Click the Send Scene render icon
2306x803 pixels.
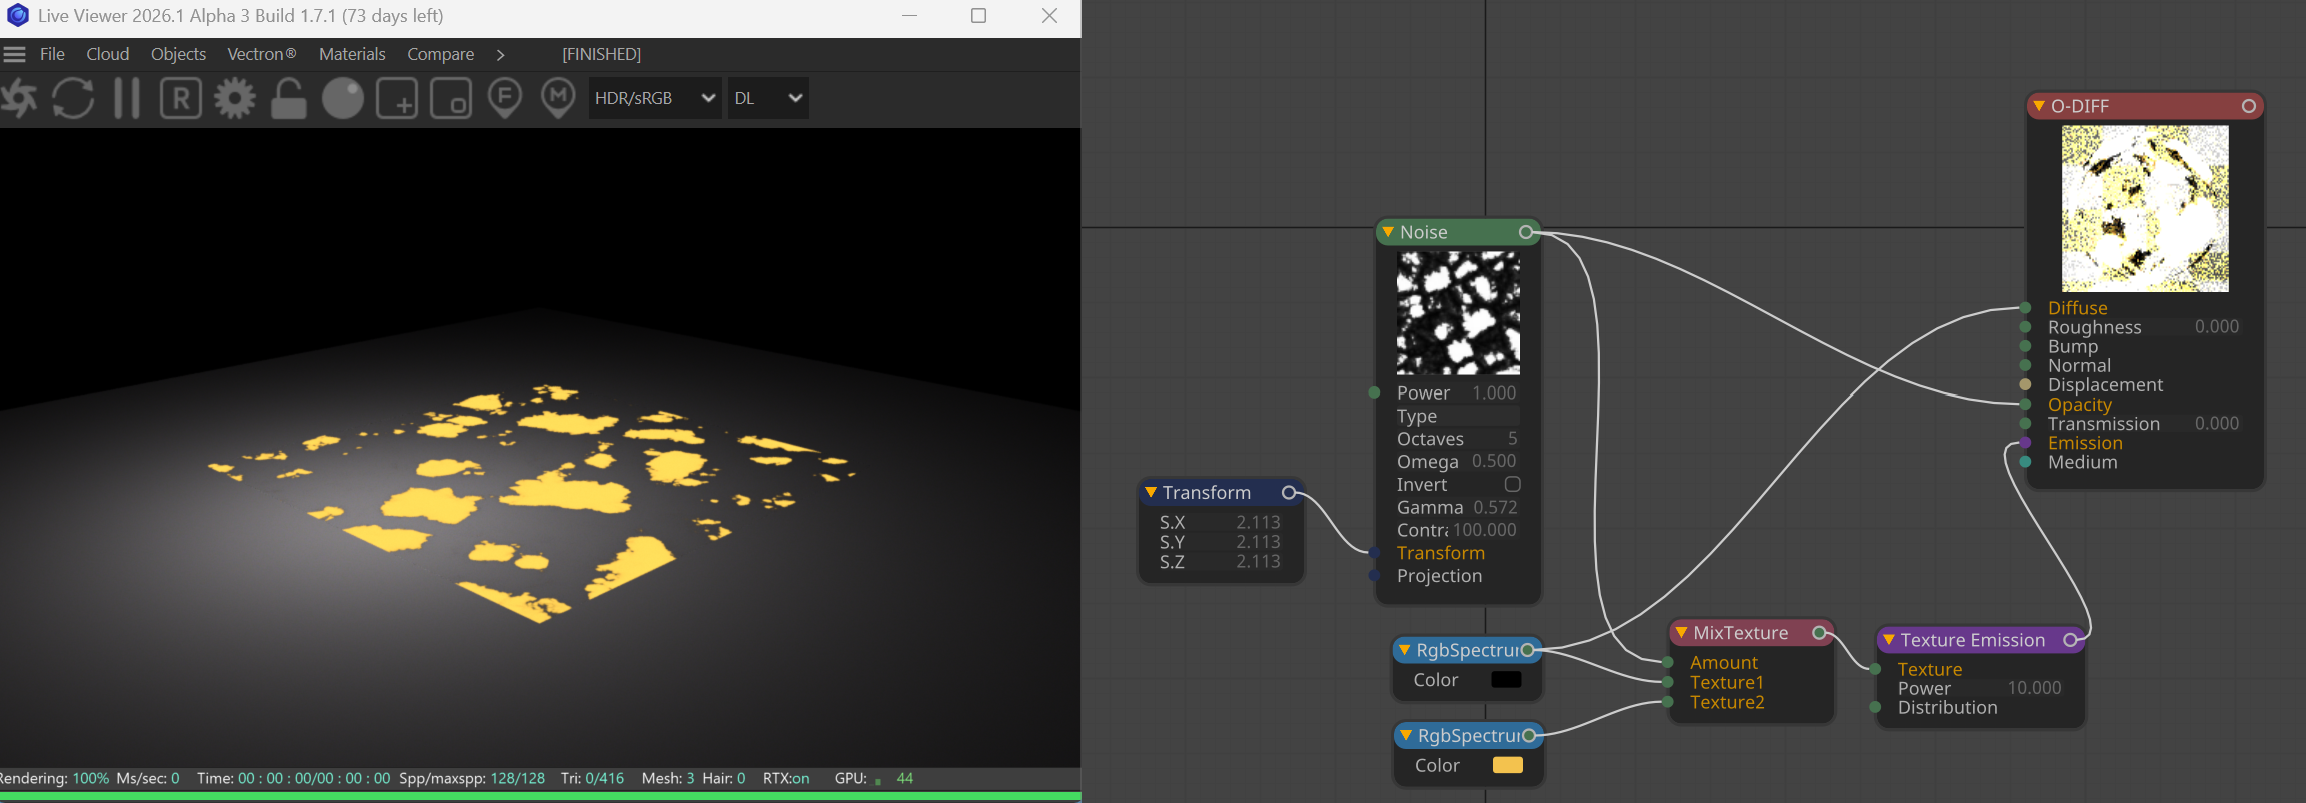[x=18, y=98]
